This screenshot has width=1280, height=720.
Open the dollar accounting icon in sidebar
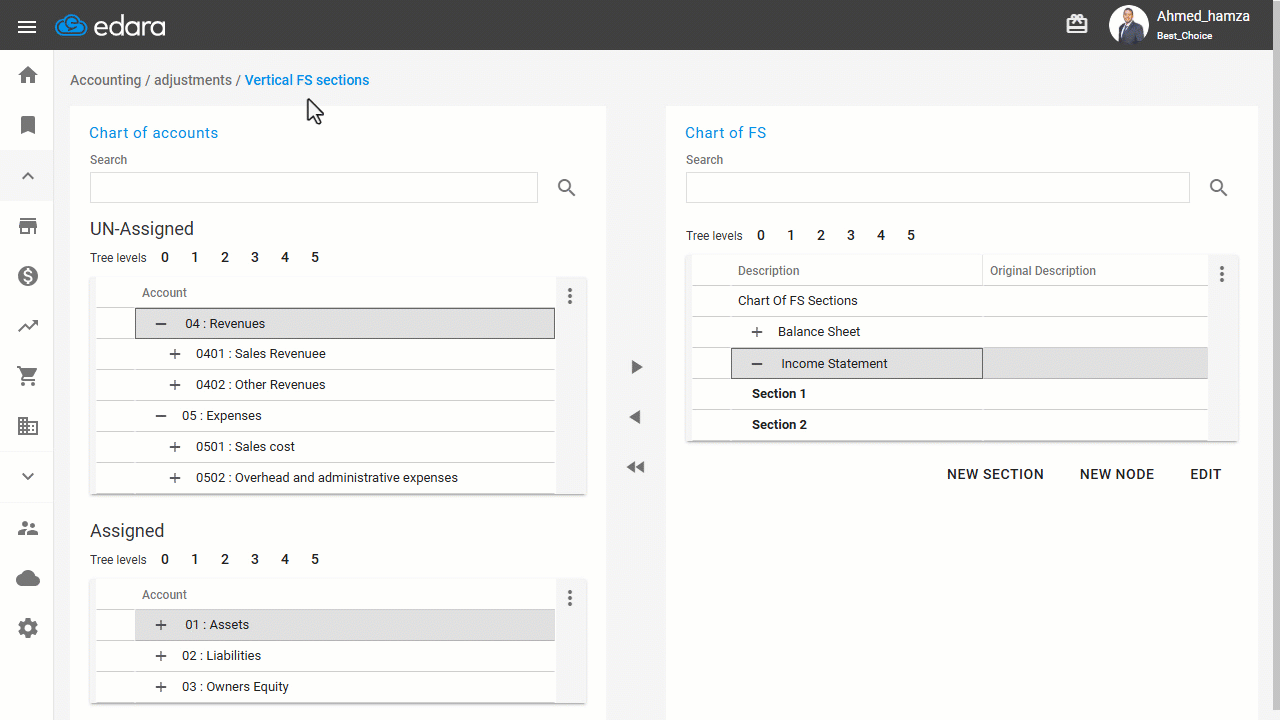(x=28, y=276)
